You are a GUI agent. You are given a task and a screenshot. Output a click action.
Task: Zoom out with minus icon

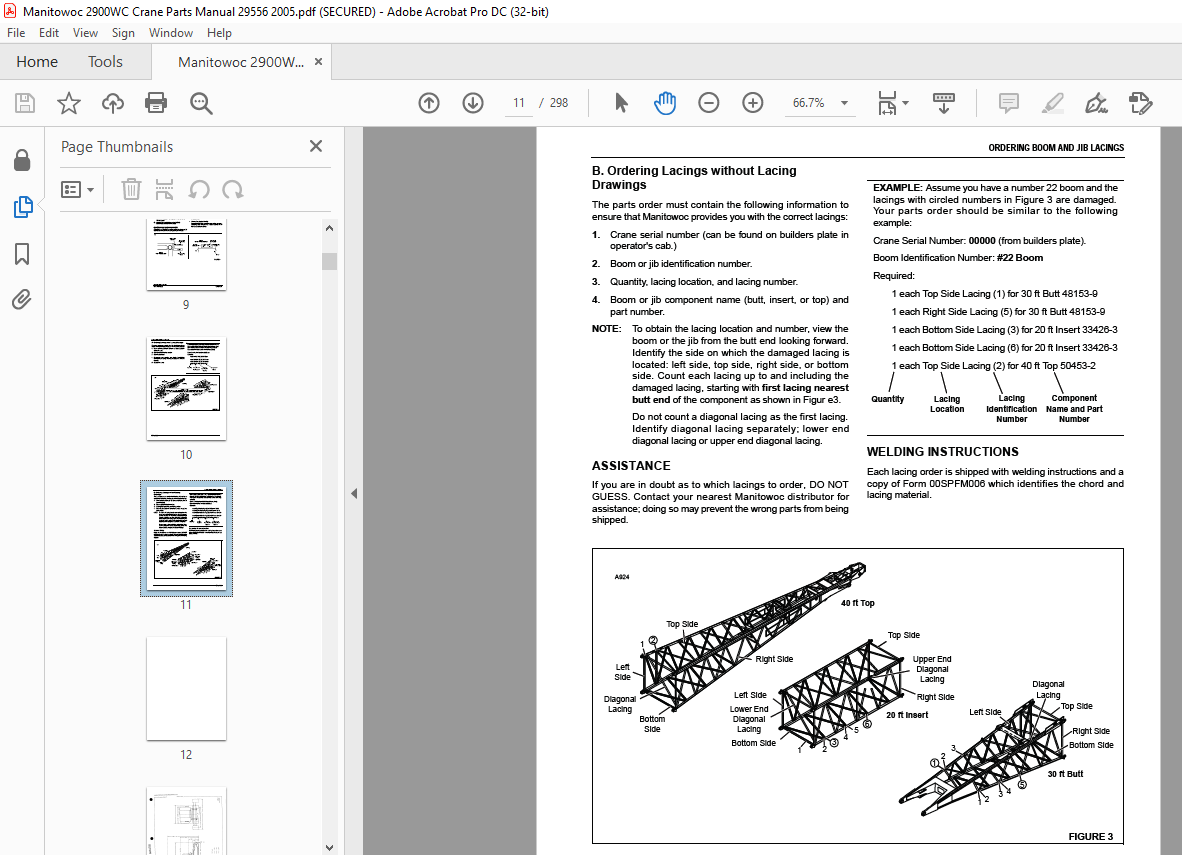click(709, 103)
